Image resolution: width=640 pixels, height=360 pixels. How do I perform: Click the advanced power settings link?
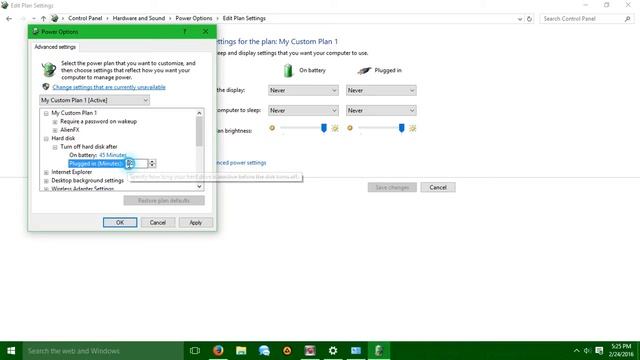pyautogui.click(x=241, y=162)
